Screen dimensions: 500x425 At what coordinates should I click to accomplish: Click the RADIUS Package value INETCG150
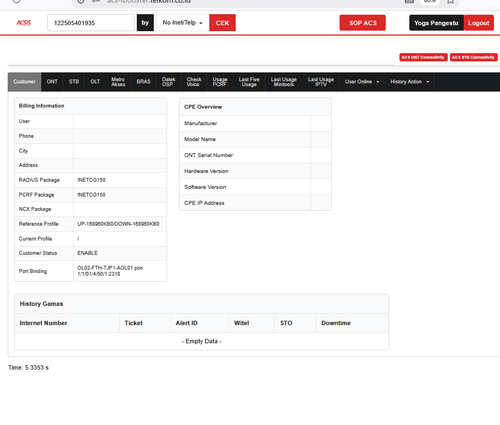click(91, 180)
